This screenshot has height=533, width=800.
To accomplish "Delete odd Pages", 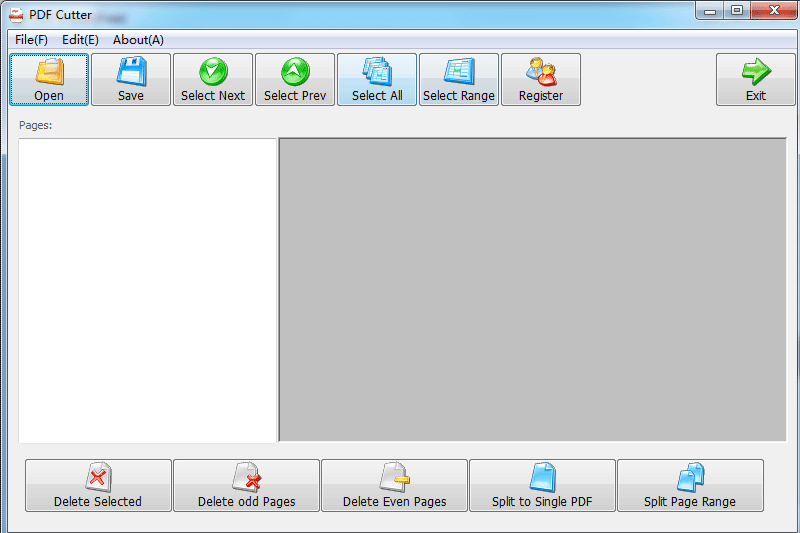I will tap(246, 485).
